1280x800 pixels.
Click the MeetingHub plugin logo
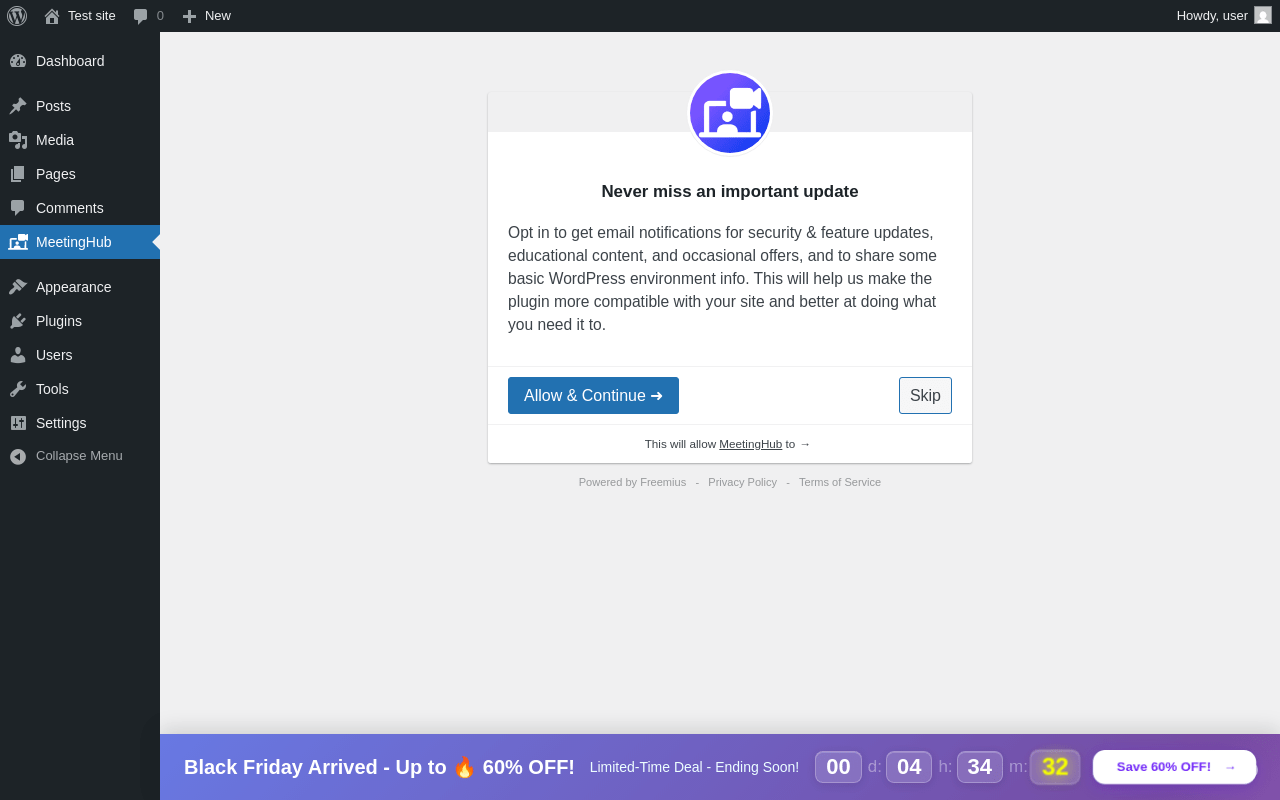tap(730, 113)
